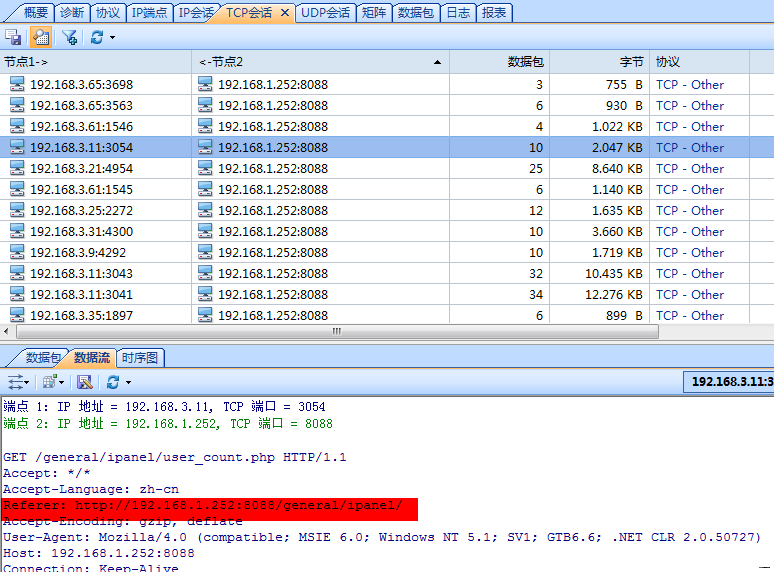Click 端点 2 IP address line
Image resolution: width=774 pixels, height=572 pixels.
click(x=168, y=423)
